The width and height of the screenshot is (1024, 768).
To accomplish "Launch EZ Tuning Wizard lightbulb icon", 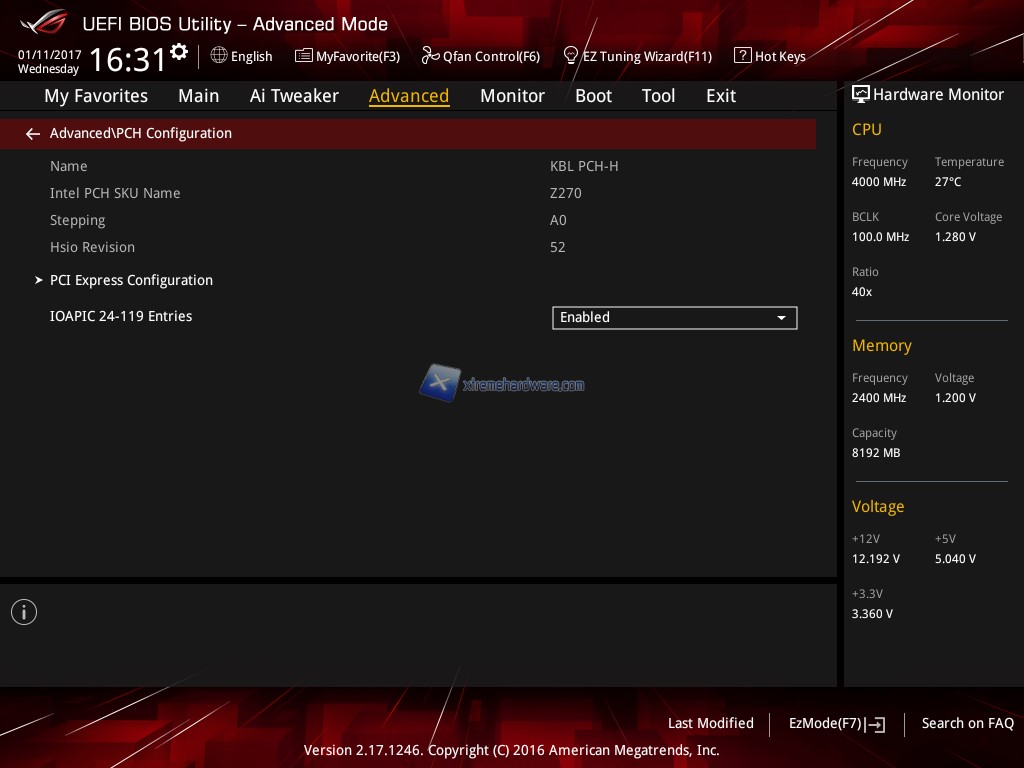I will pyautogui.click(x=571, y=55).
